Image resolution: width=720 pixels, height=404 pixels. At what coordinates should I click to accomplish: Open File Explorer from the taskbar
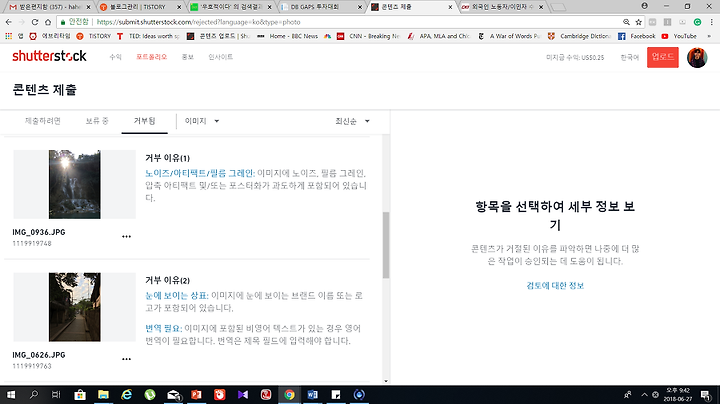click(103, 395)
